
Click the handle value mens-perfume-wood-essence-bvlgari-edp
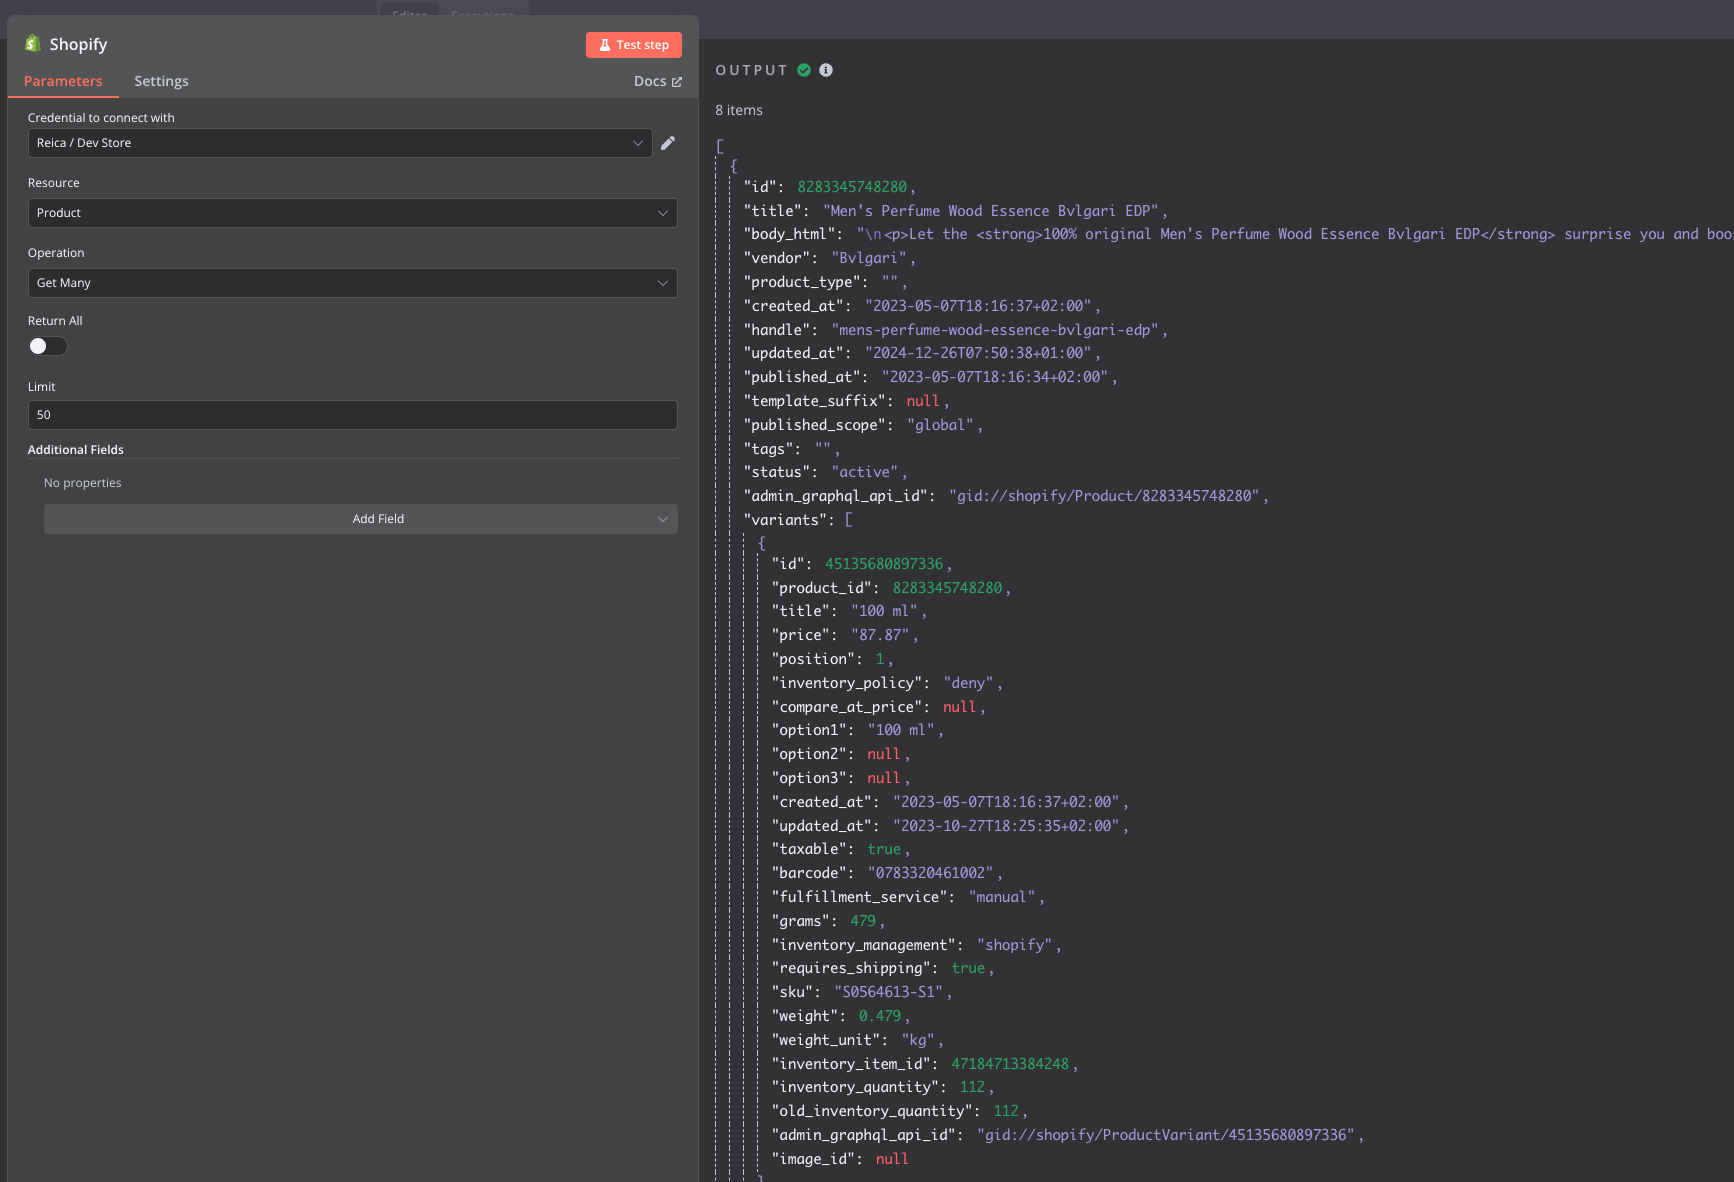click(995, 330)
